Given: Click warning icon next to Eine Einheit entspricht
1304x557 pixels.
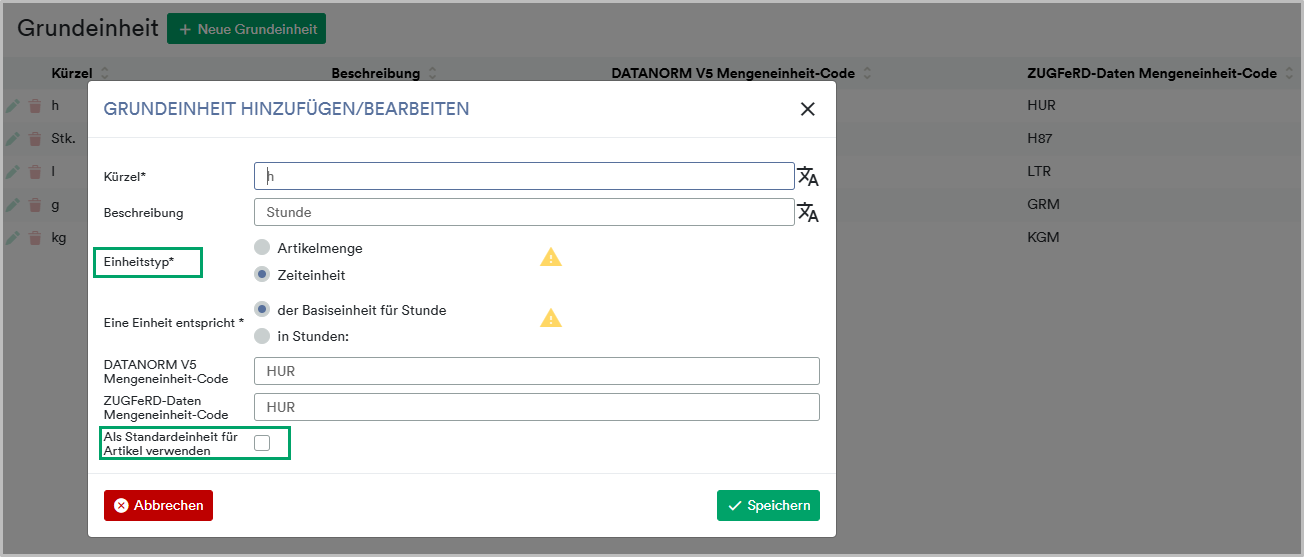Looking at the screenshot, I should [551, 318].
